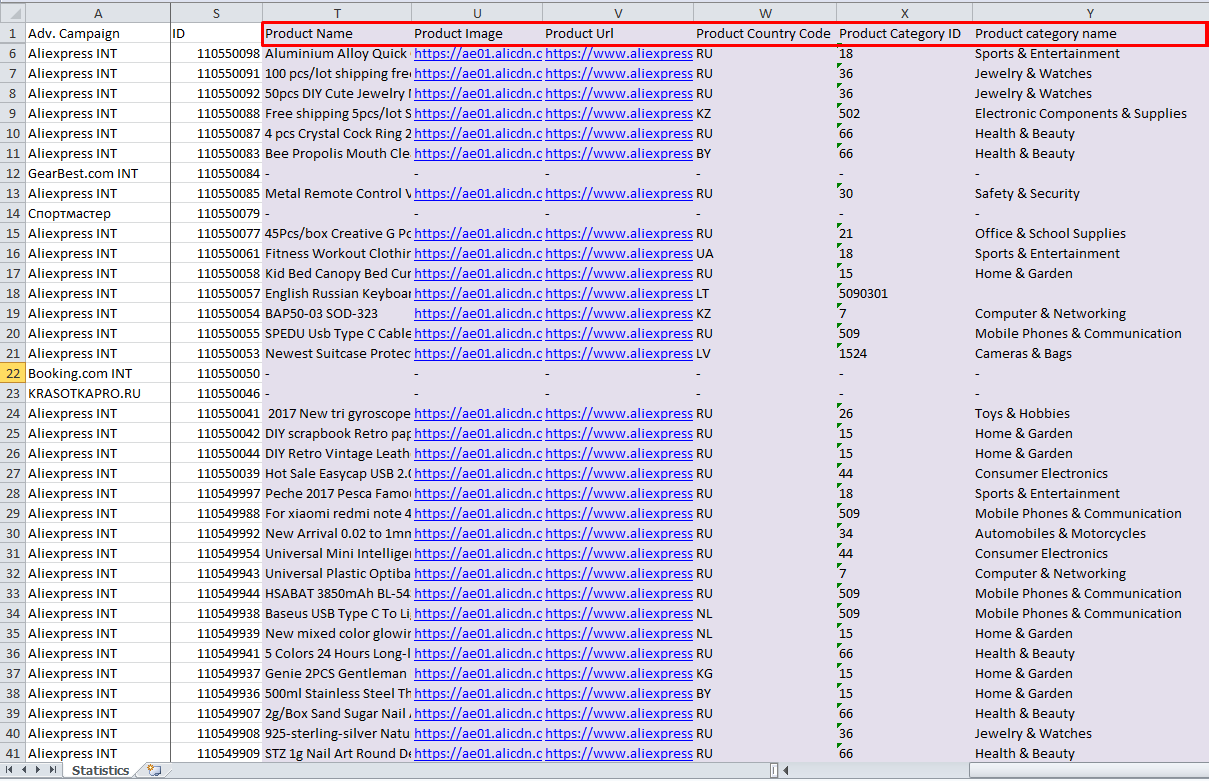The width and height of the screenshot is (1209, 781).
Task: Click the Product Name header cell
Action: click(336, 34)
